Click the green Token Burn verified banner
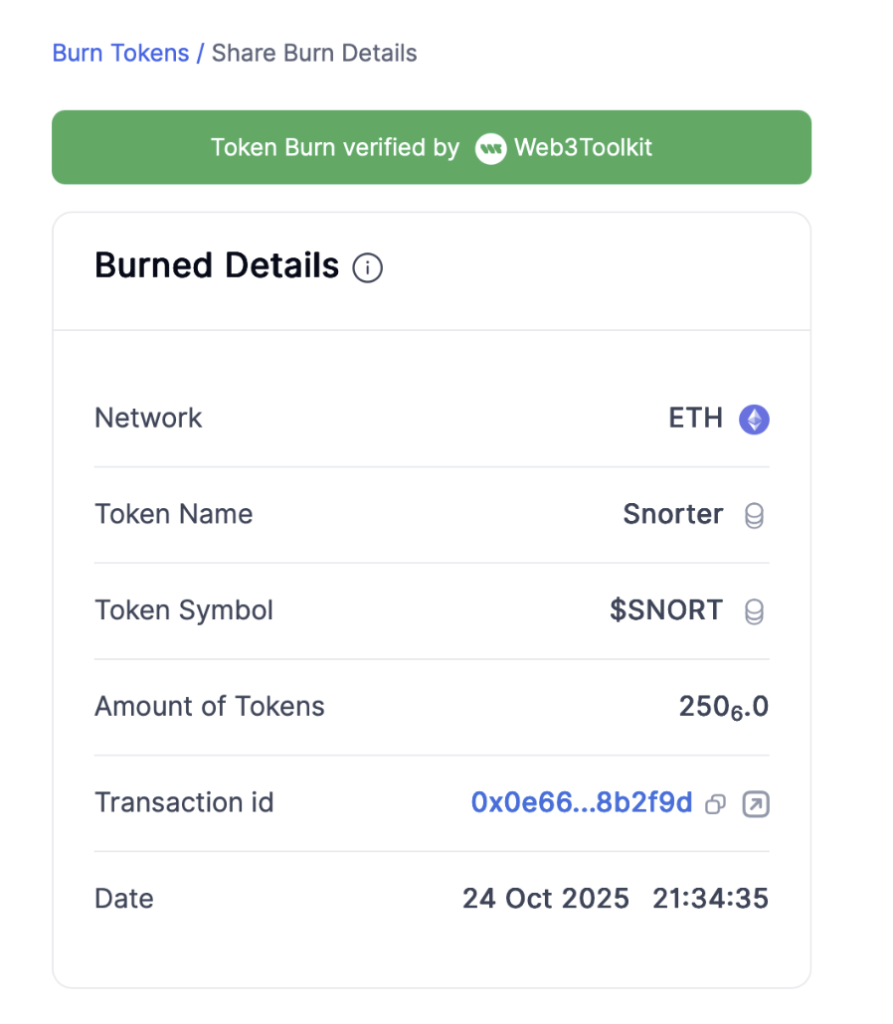893x1024 pixels. (431, 147)
